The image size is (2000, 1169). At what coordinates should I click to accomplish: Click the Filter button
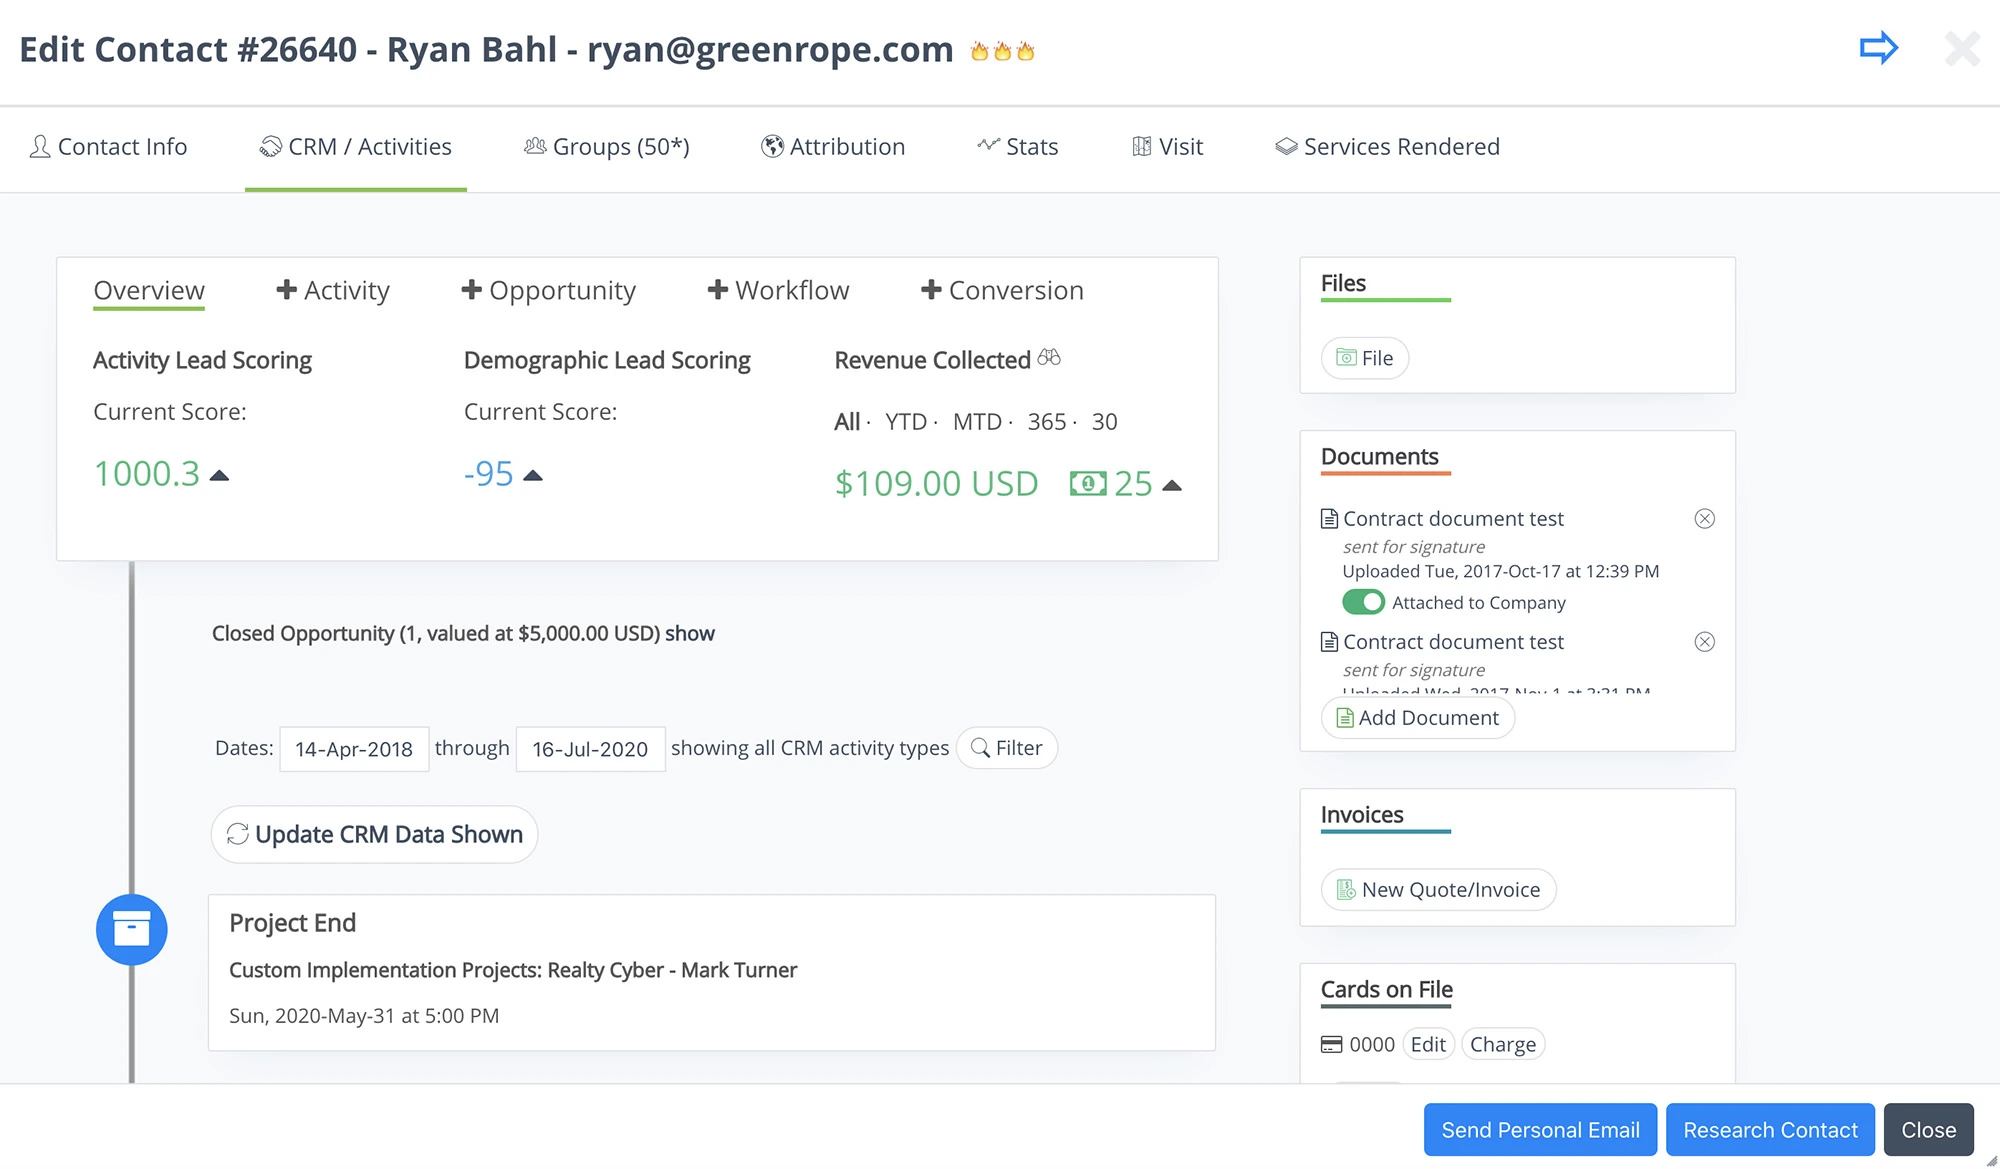tap(1007, 748)
